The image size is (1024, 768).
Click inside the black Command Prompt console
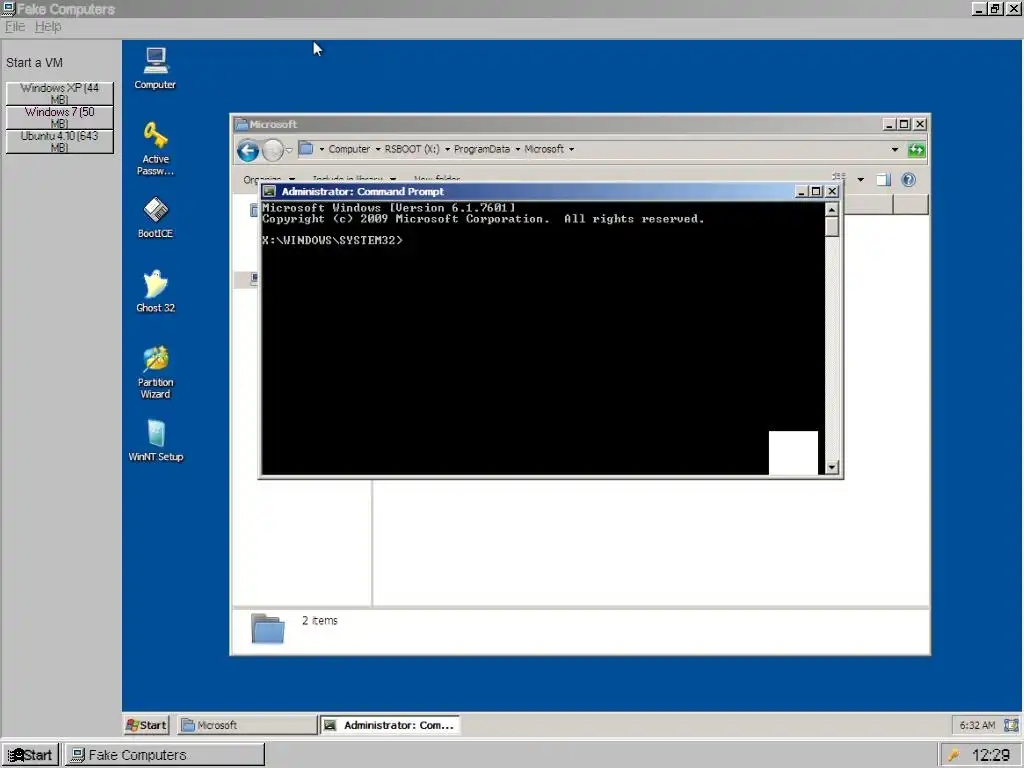tap(543, 338)
